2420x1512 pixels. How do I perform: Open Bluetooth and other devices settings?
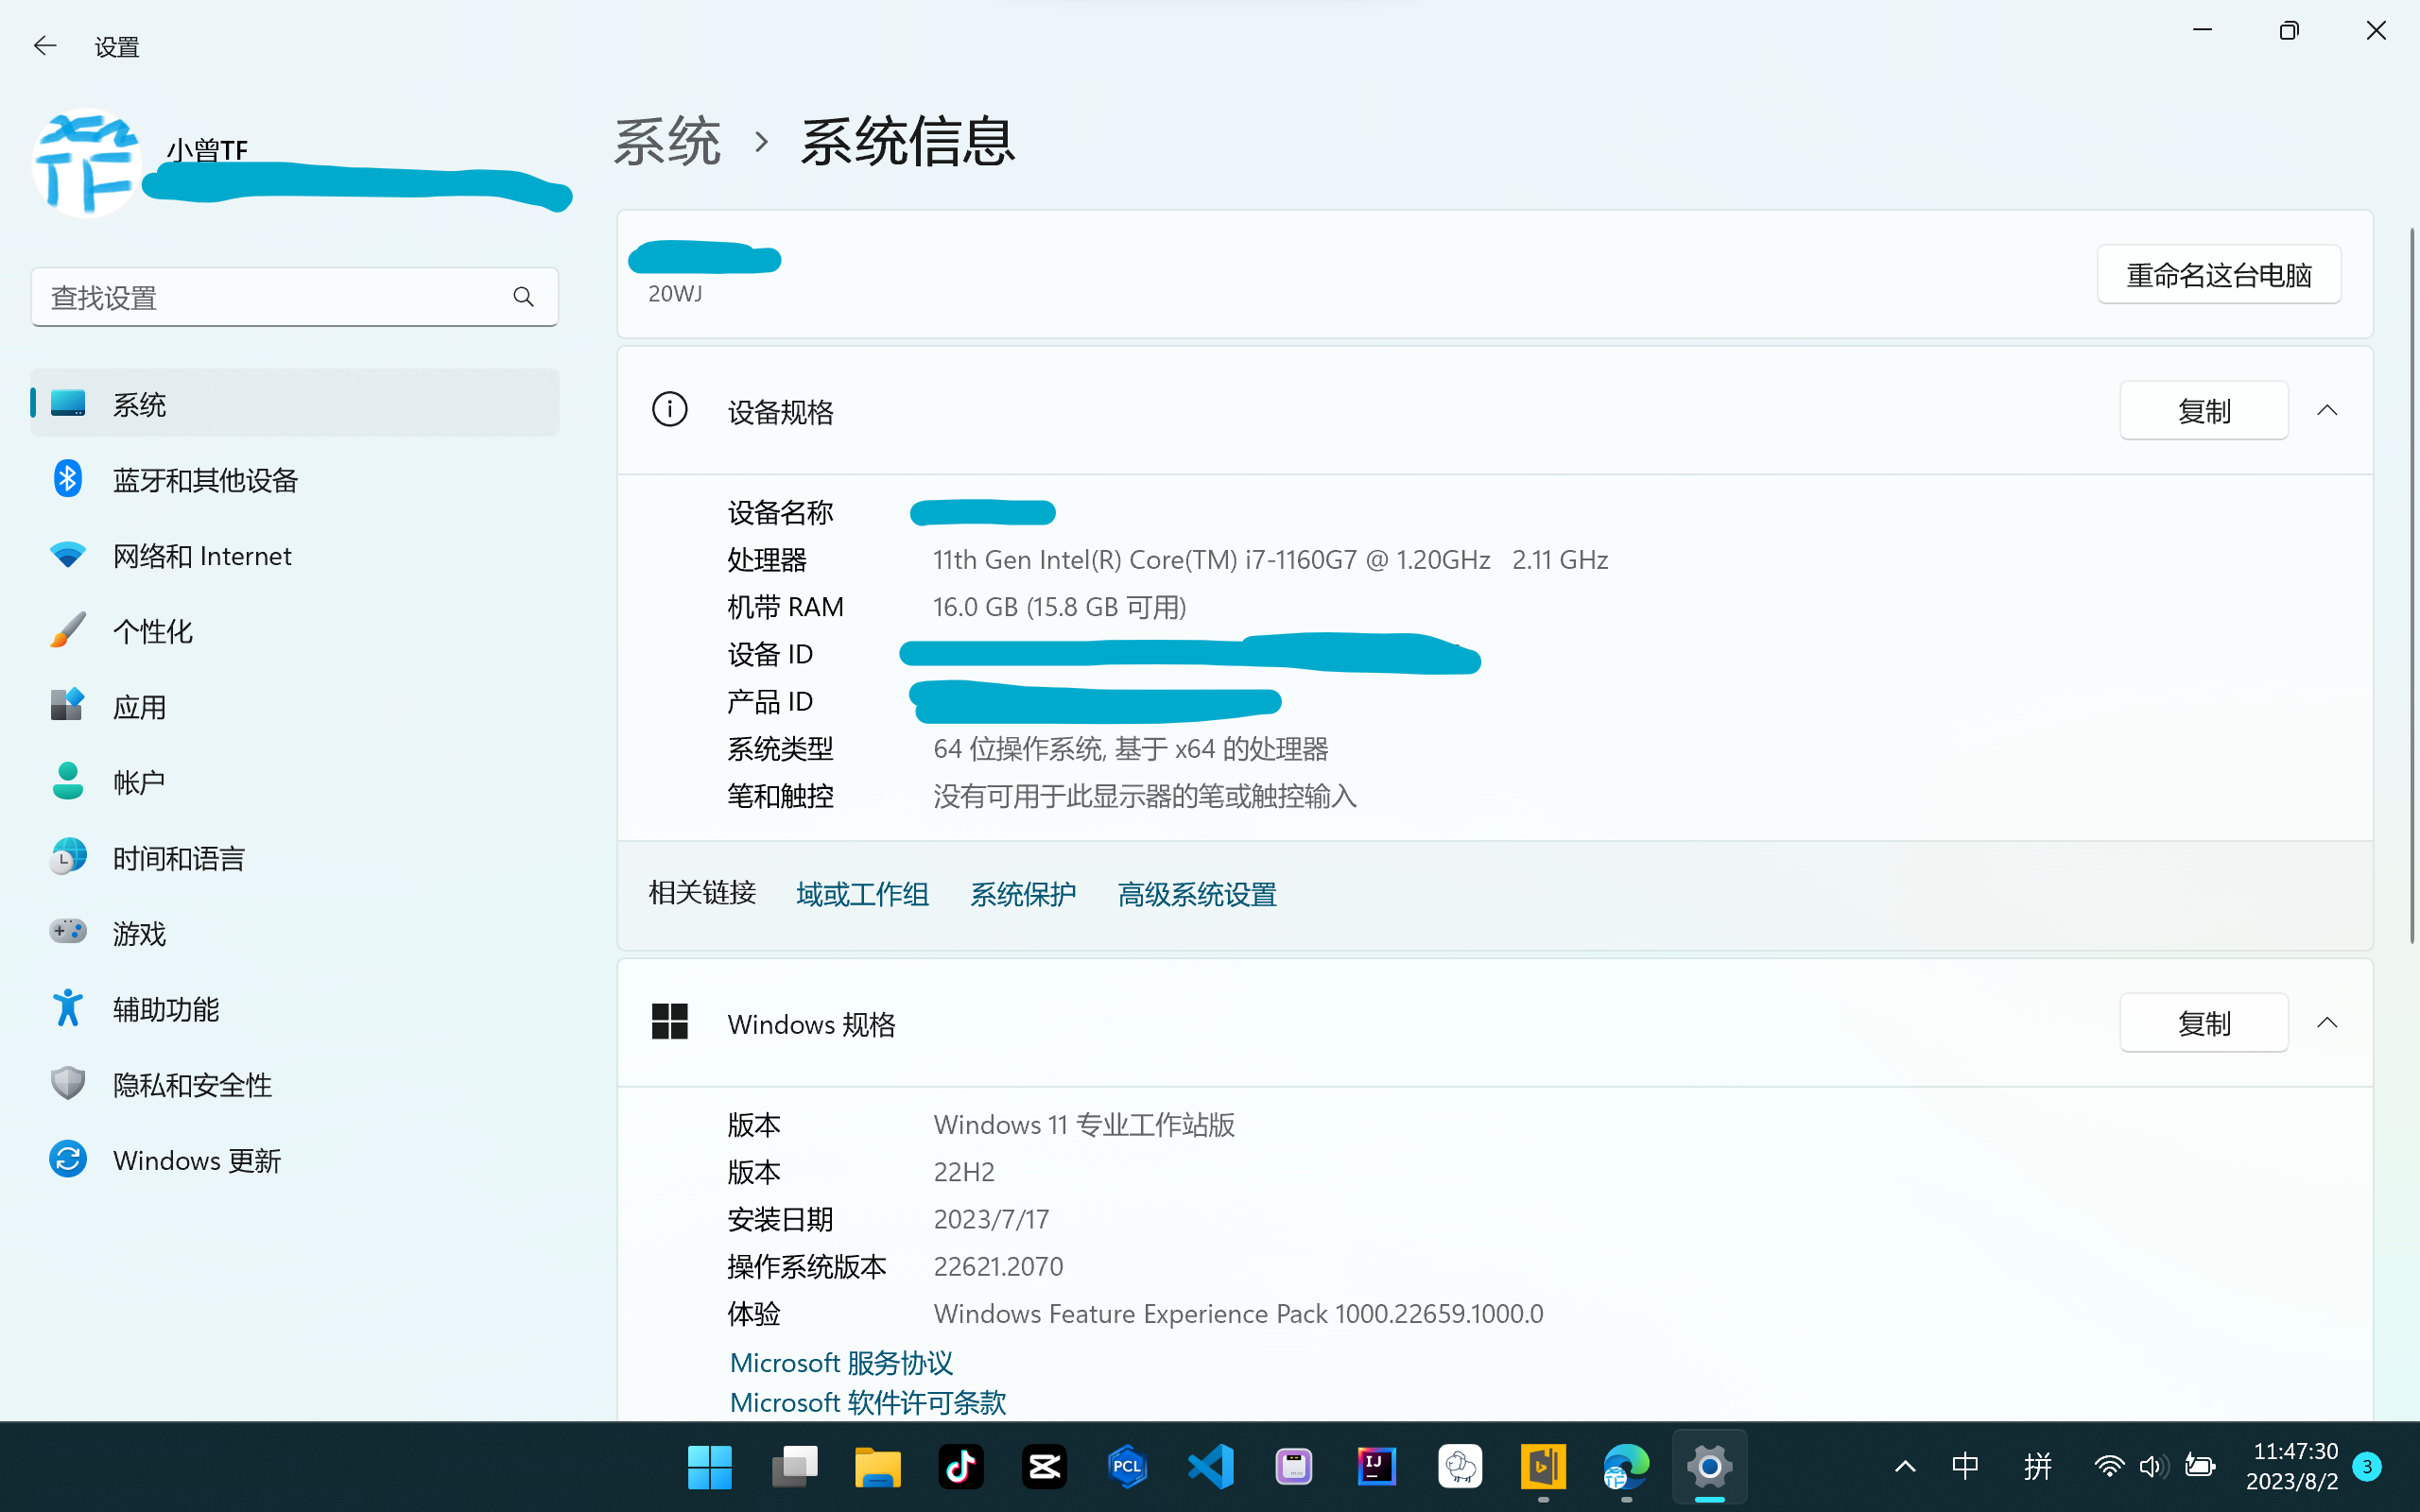205,480
